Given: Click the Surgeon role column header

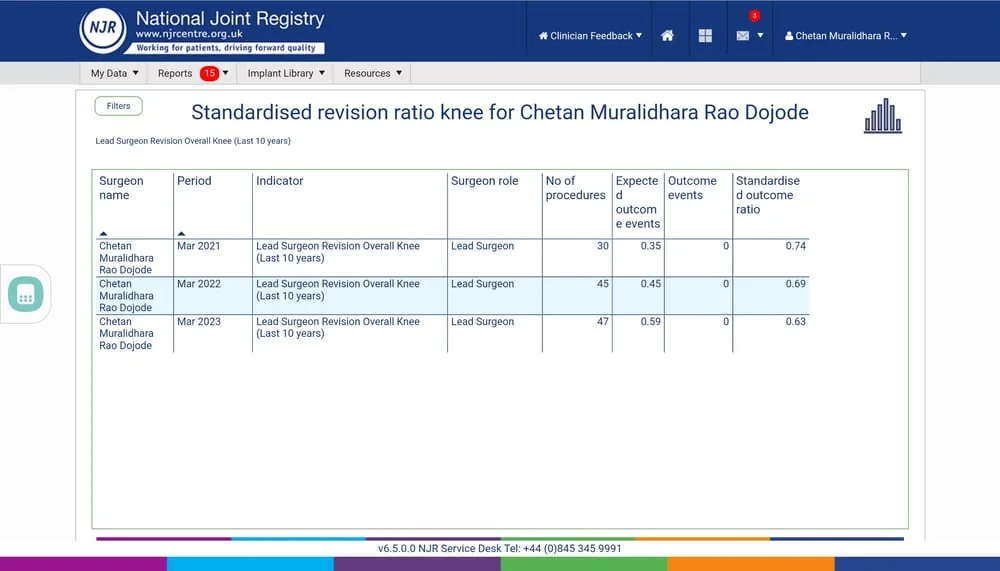Looking at the screenshot, I should (484, 181).
